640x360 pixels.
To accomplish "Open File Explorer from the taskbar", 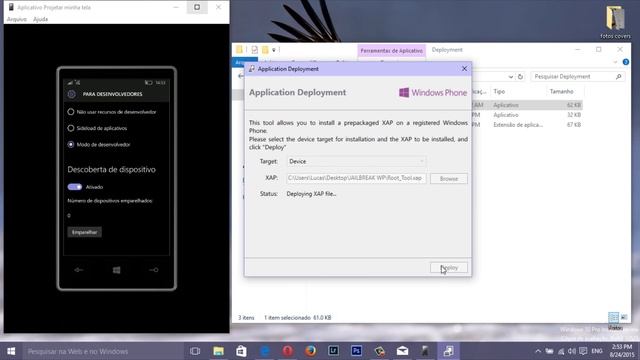I will (x=218, y=351).
